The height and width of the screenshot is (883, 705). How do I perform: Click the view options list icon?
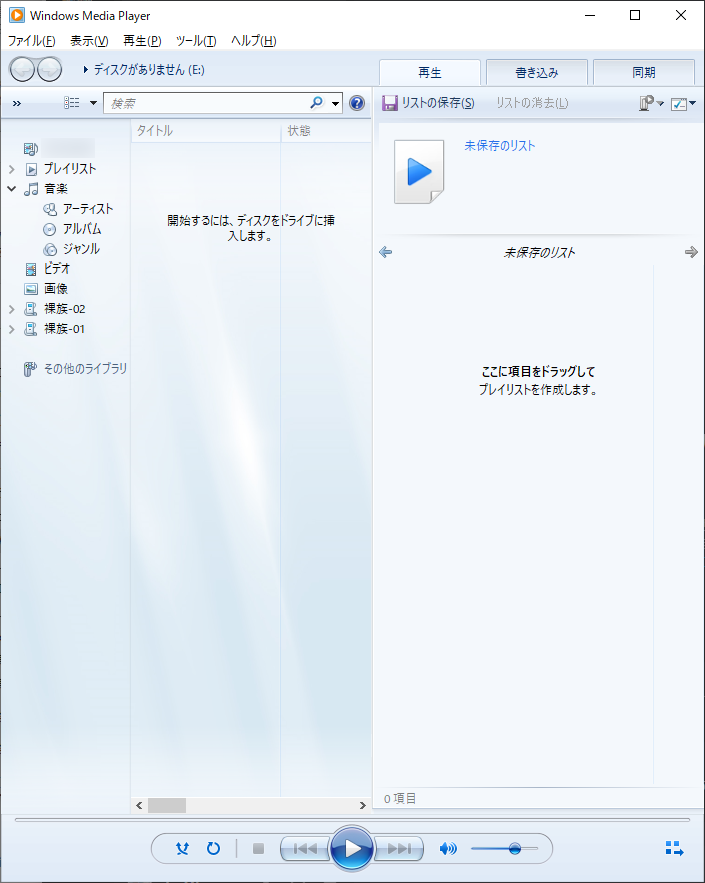coord(72,102)
